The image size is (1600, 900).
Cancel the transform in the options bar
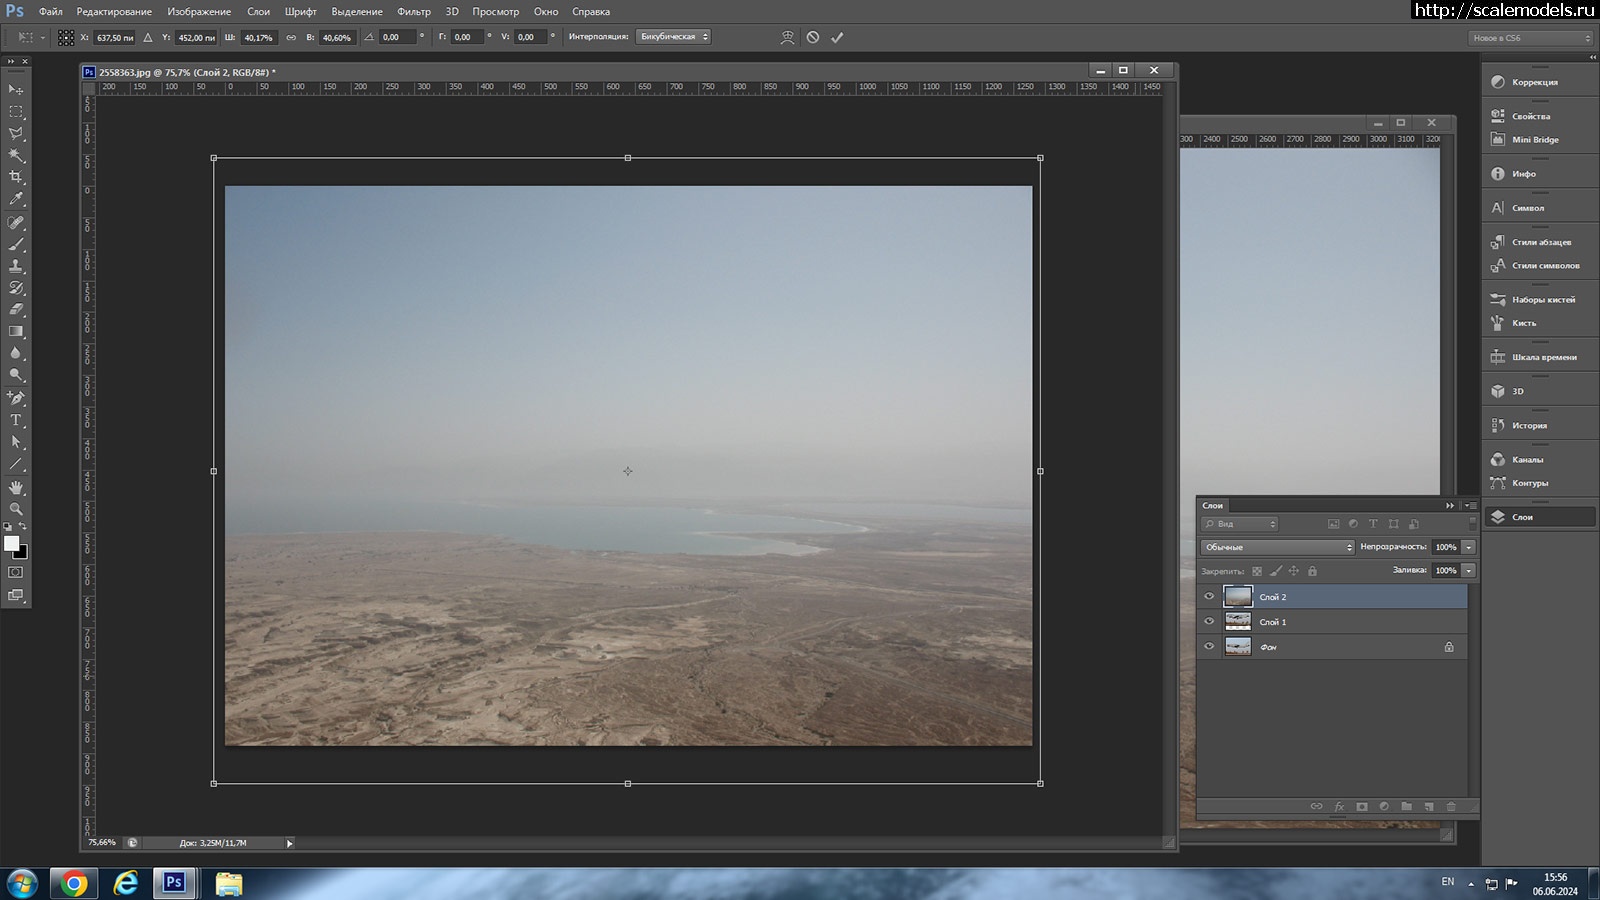click(813, 37)
